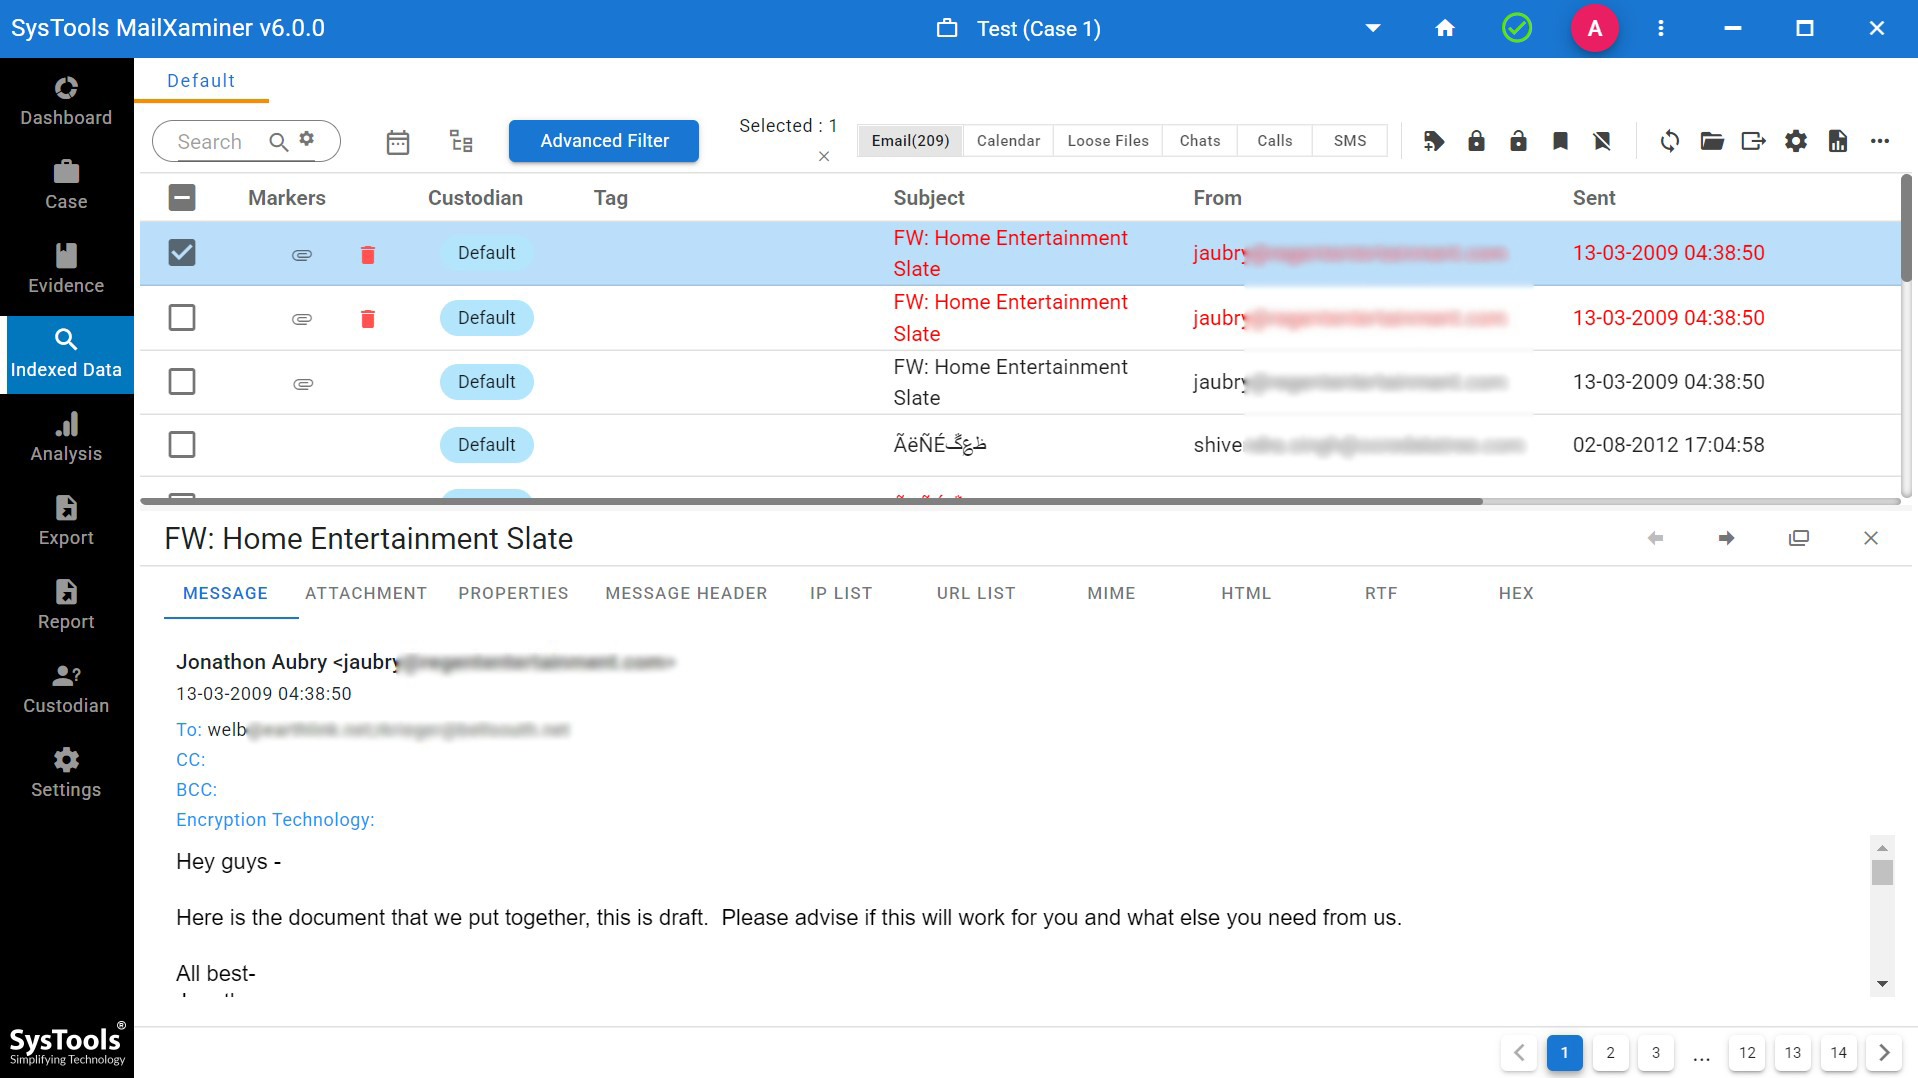Go to page 14
The width and height of the screenshot is (1918, 1078).
coord(1838,1053)
